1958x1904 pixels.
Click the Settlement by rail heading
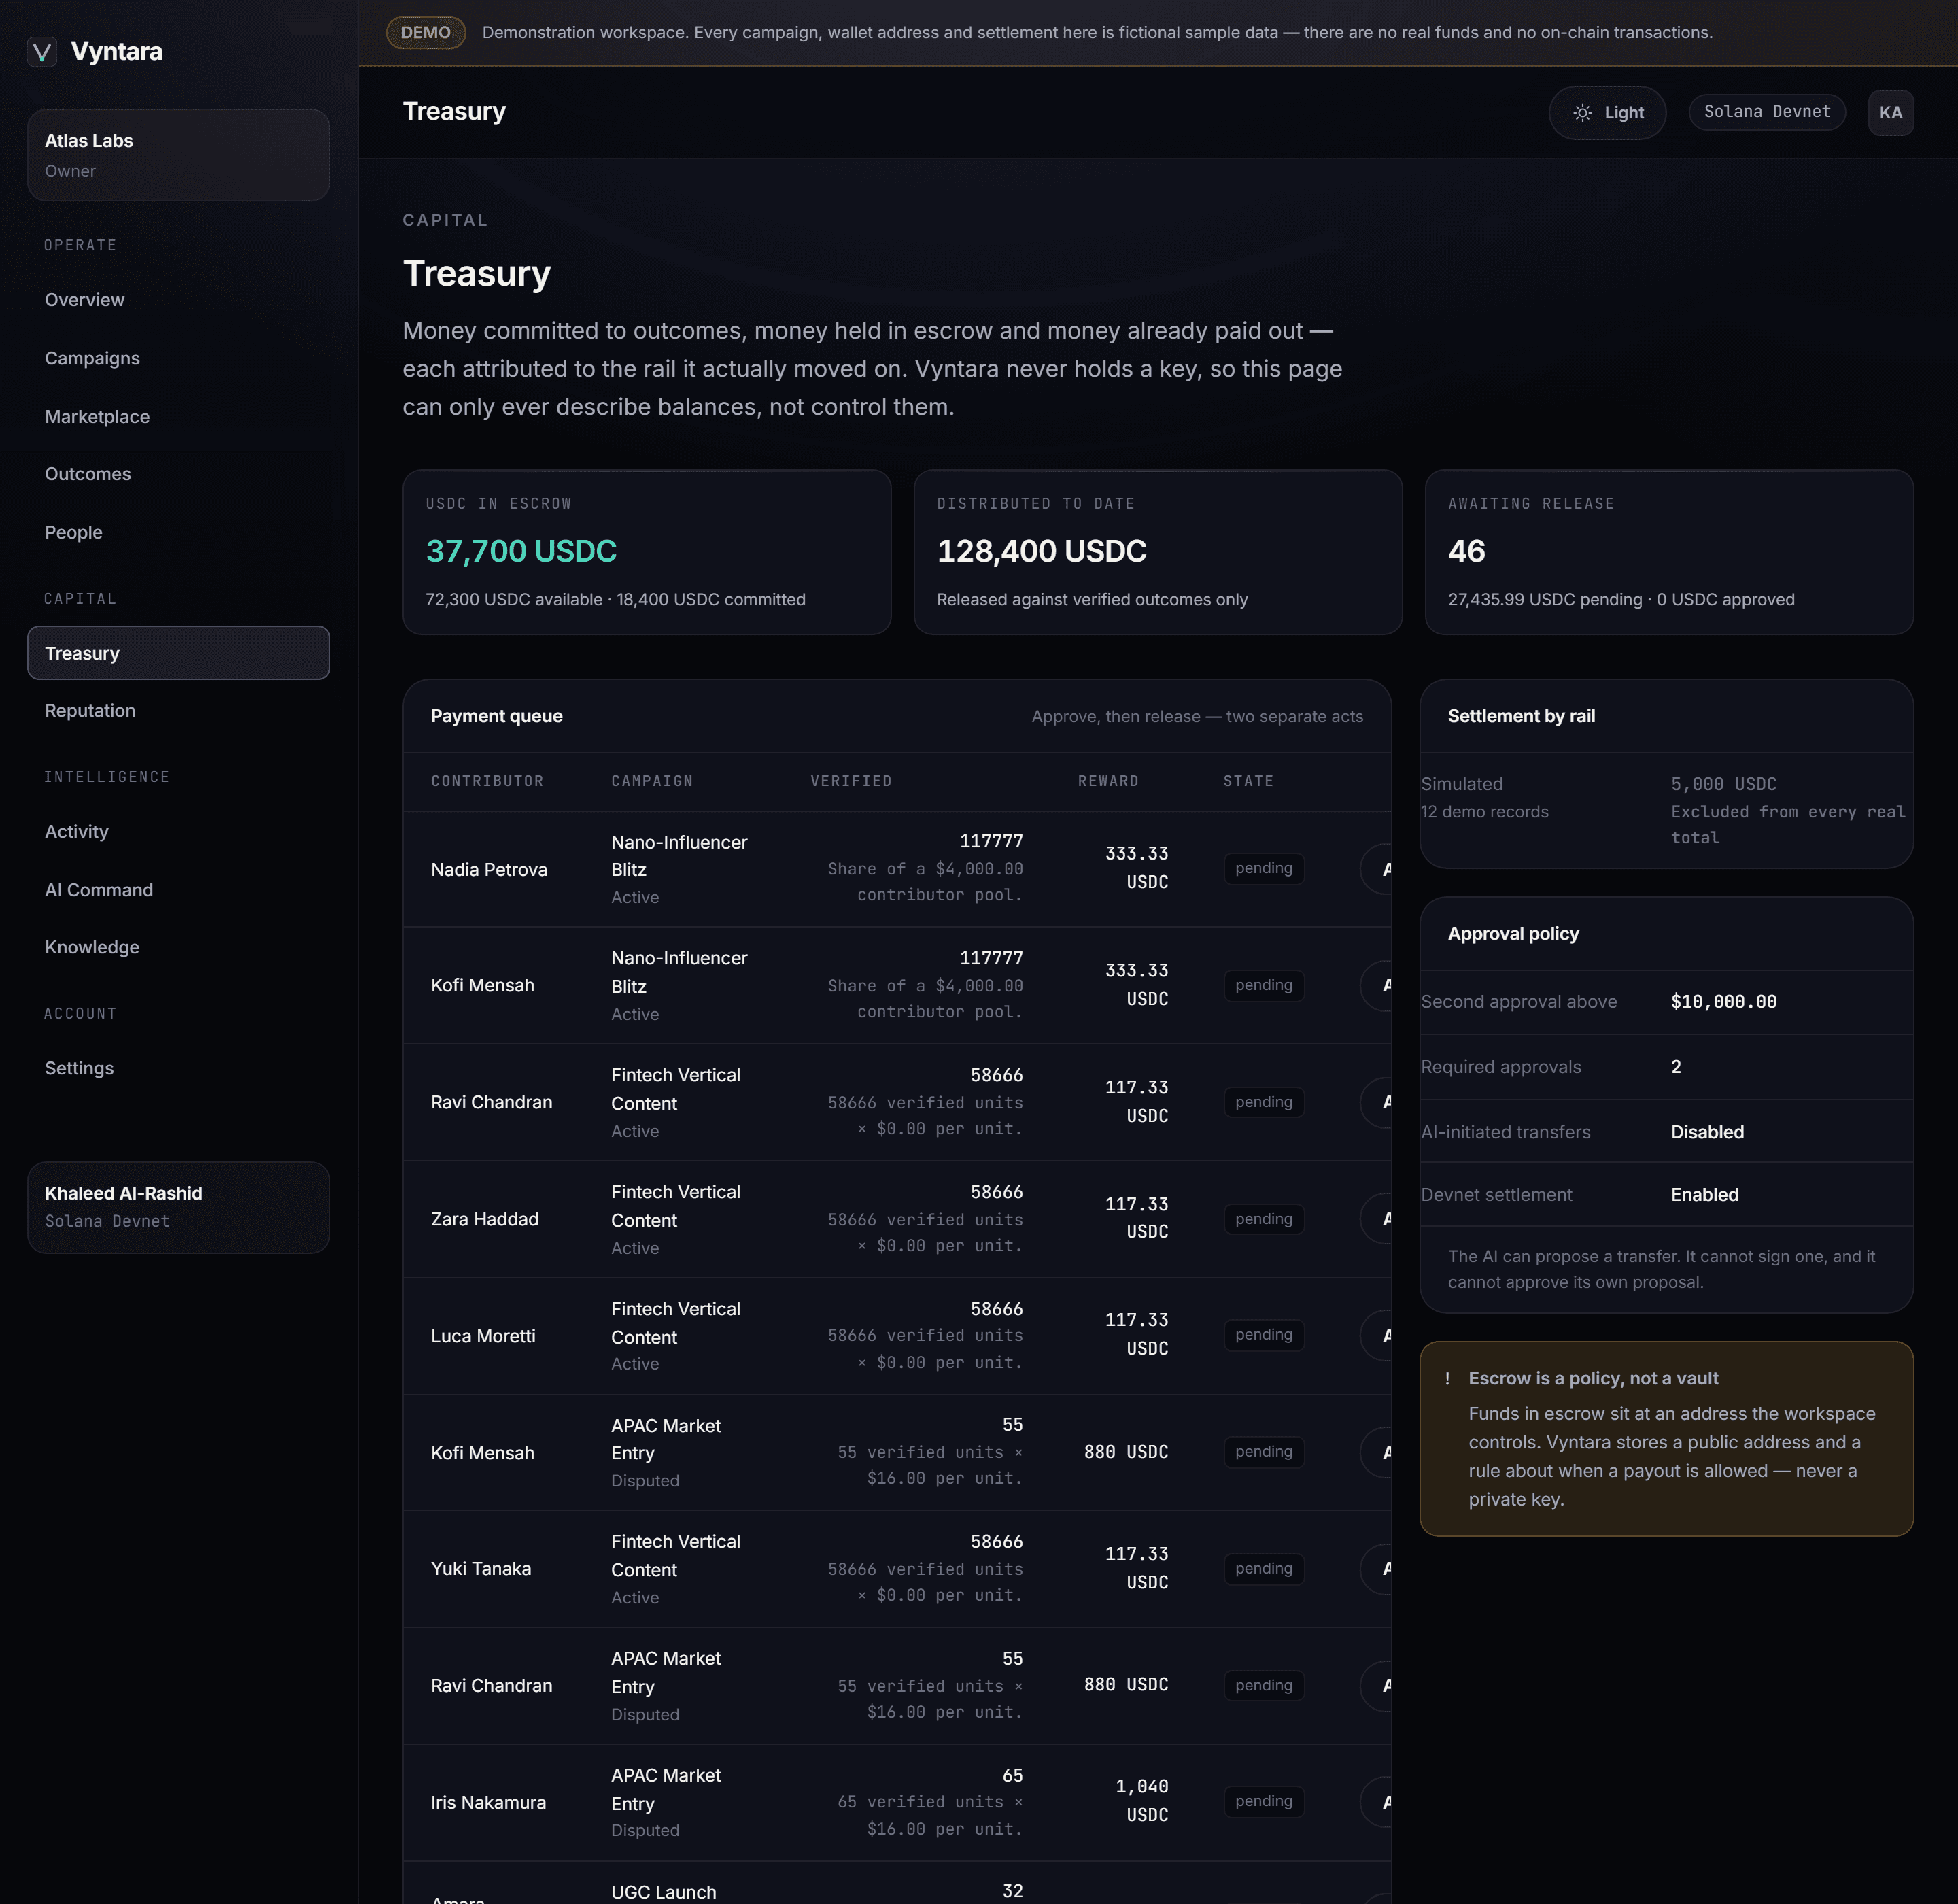point(1521,716)
